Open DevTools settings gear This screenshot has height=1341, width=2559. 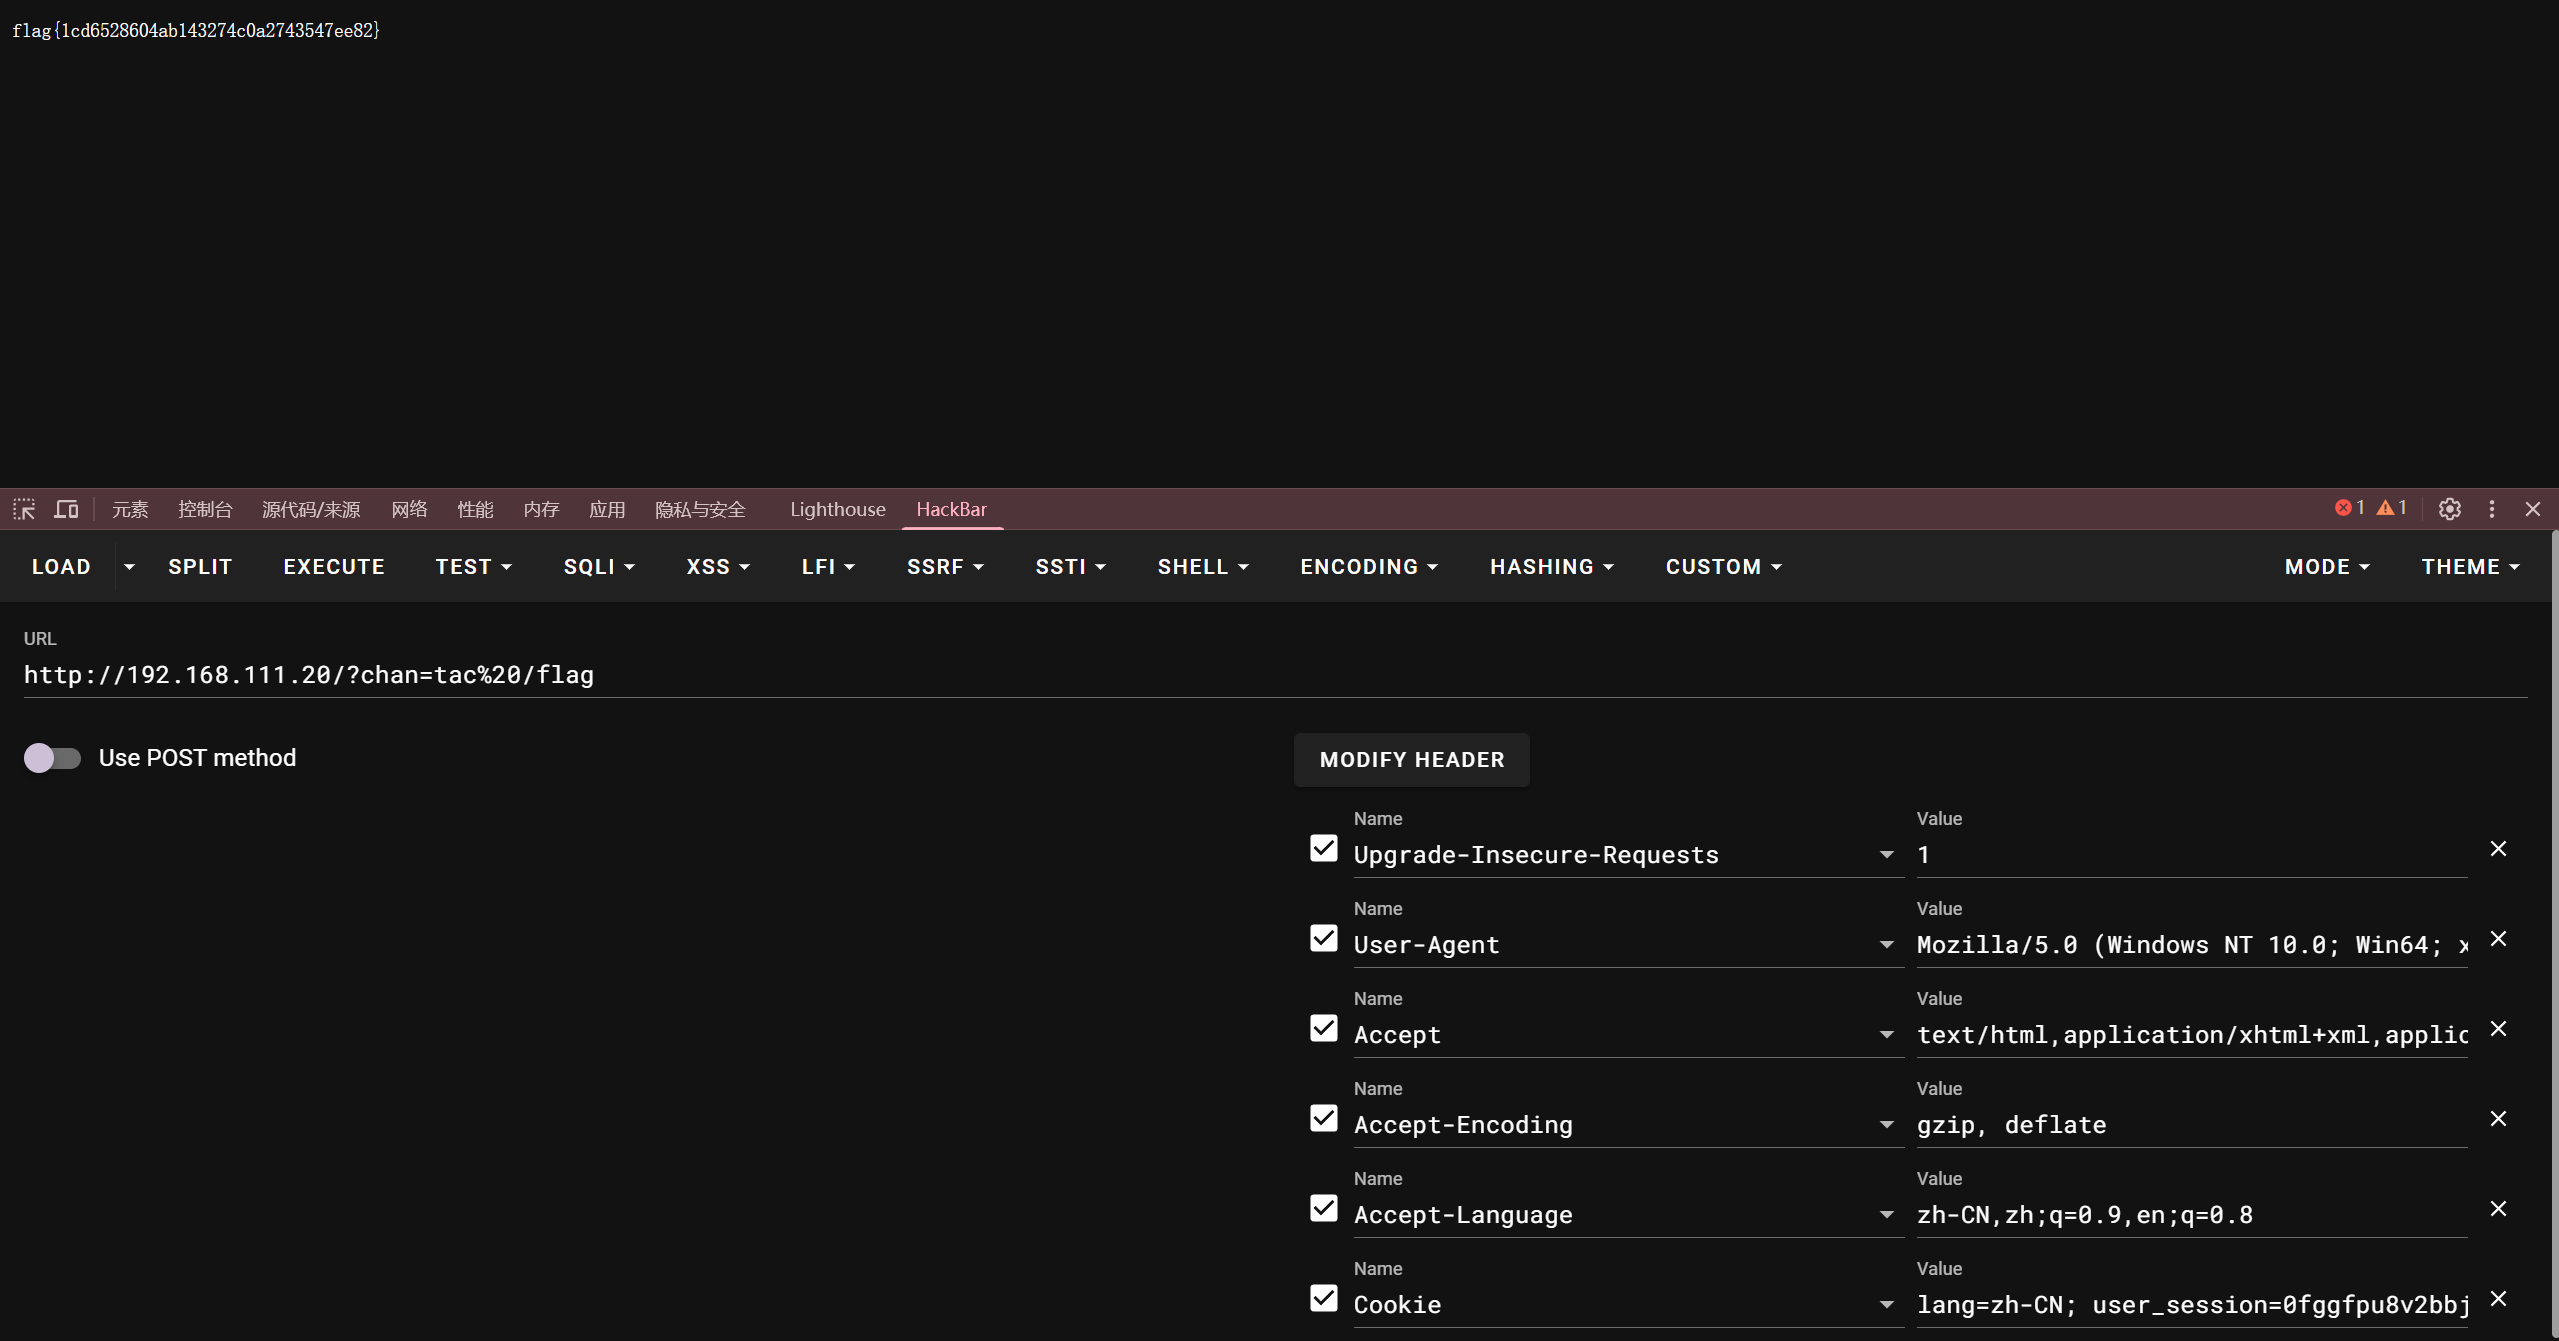[x=2449, y=509]
